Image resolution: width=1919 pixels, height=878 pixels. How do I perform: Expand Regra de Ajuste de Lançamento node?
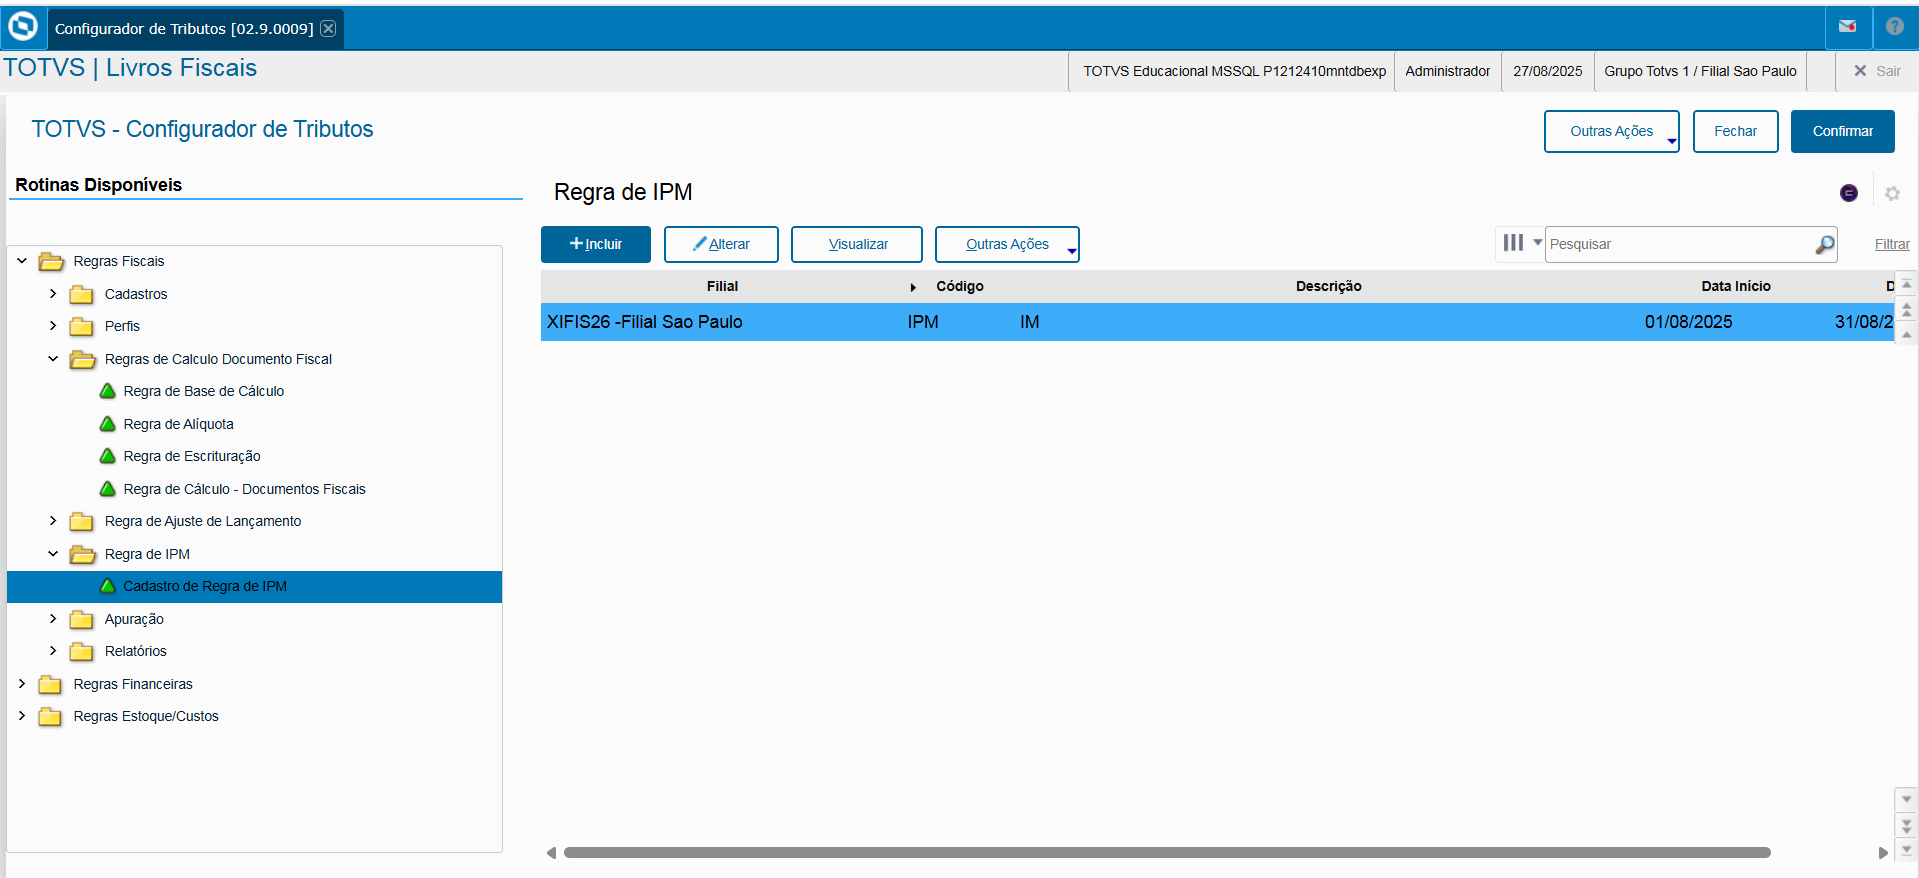pyautogui.click(x=53, y=521)
